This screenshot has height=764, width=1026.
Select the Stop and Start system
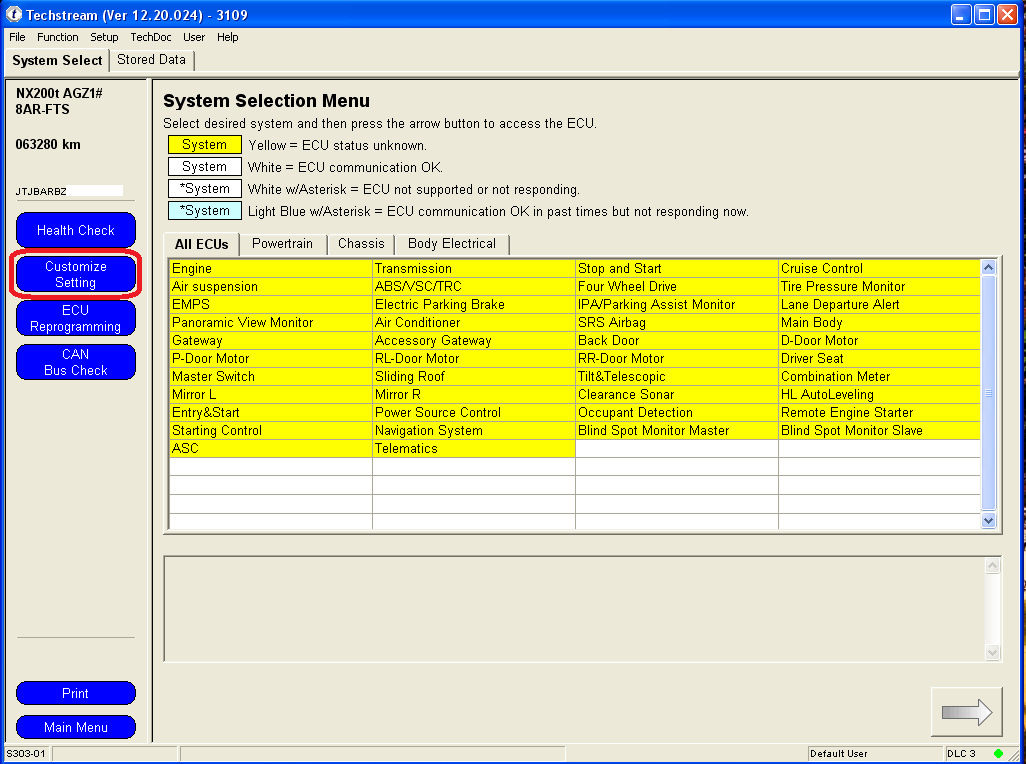point(677,268)
